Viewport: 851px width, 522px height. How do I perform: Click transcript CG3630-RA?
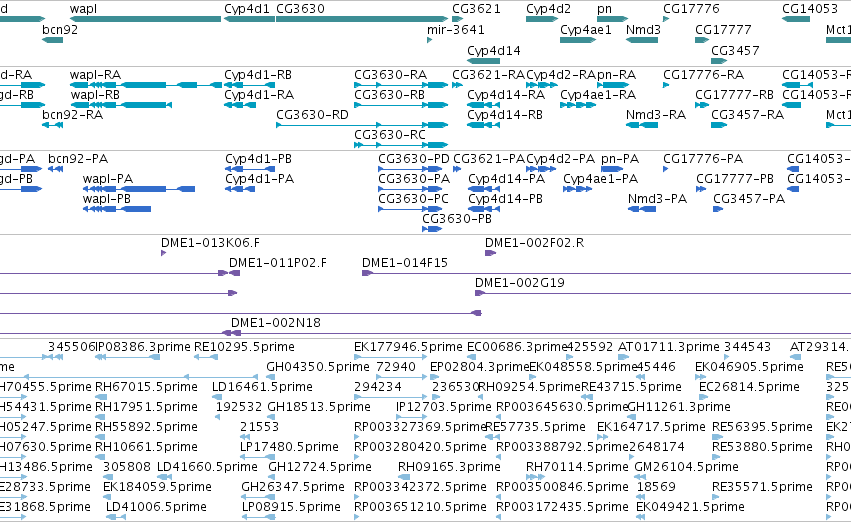(390, 74)
